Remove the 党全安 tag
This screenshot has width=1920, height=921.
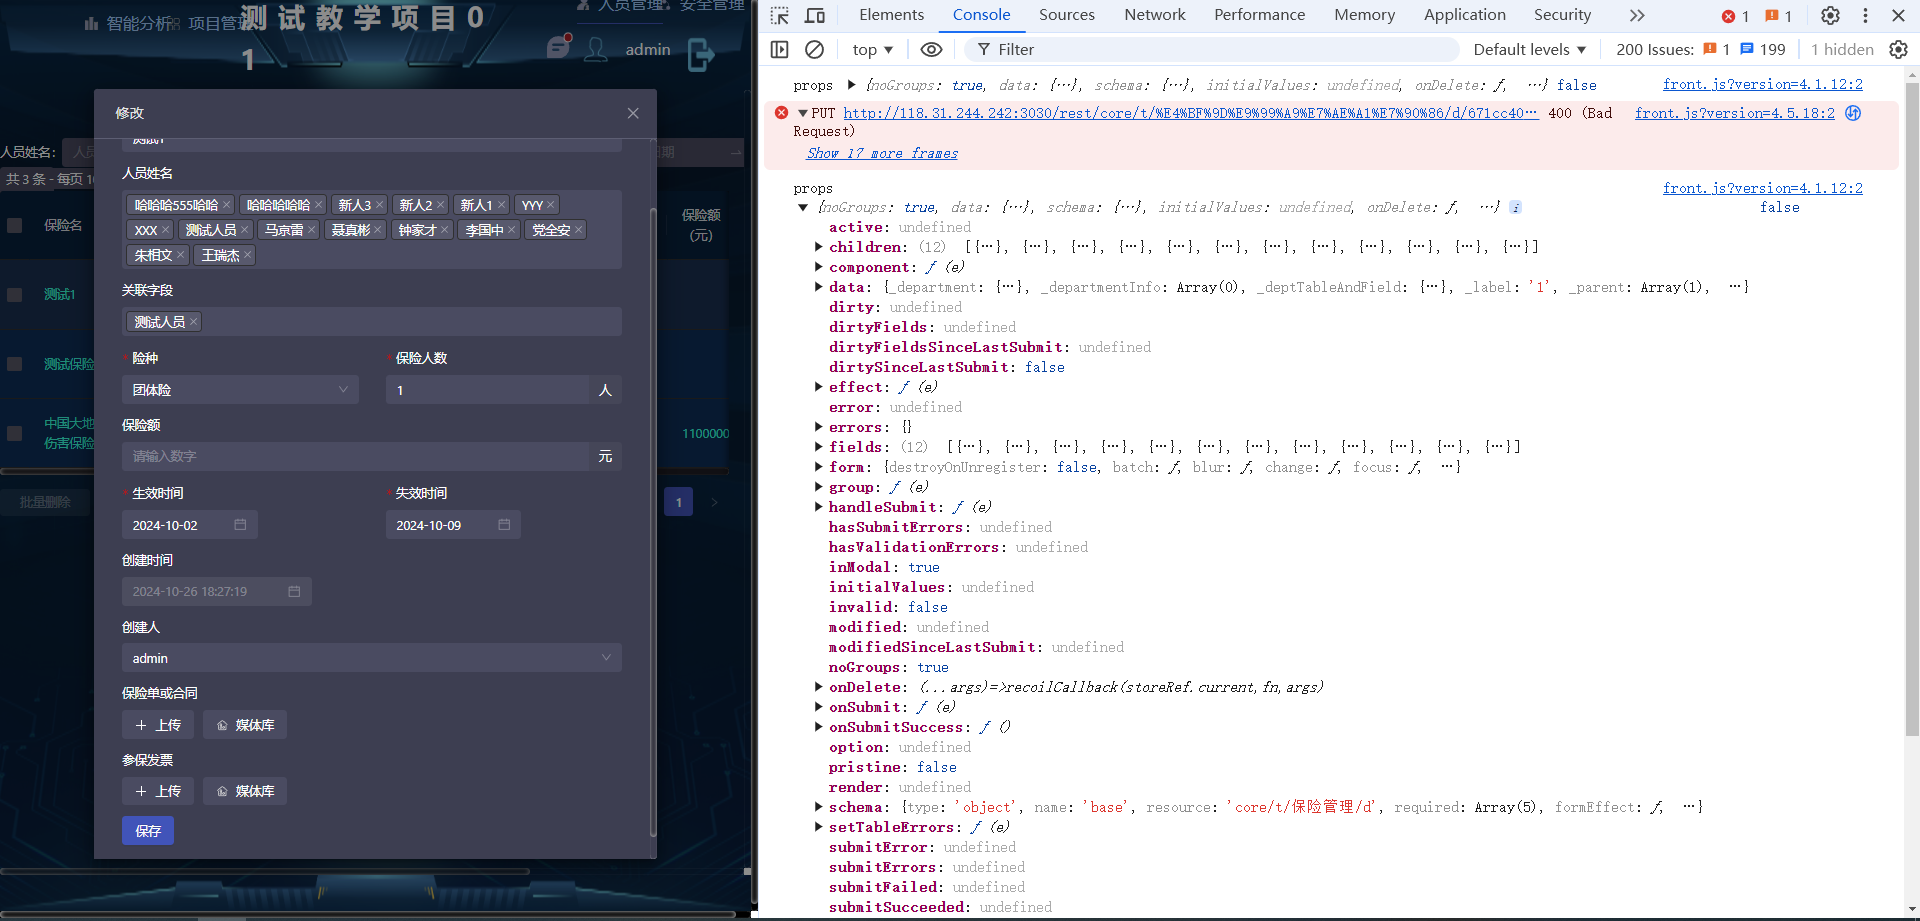(579, 230)
